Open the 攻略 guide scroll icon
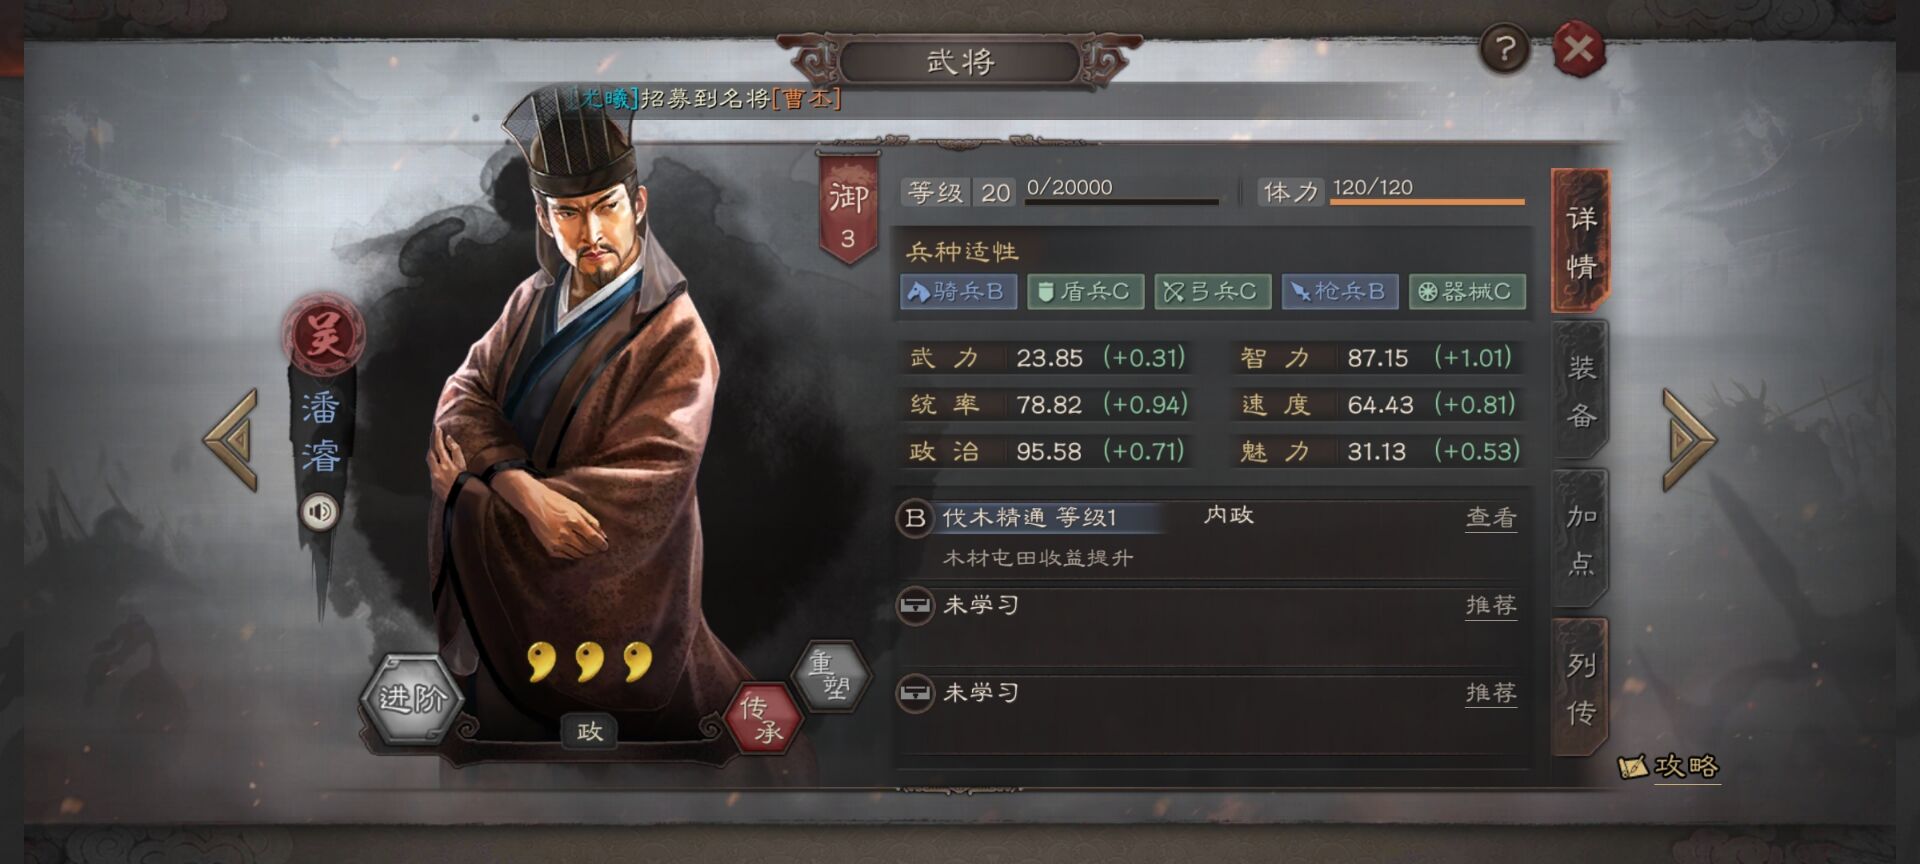The width and height of the screenshot is (1920, 864). point(1668,766)
